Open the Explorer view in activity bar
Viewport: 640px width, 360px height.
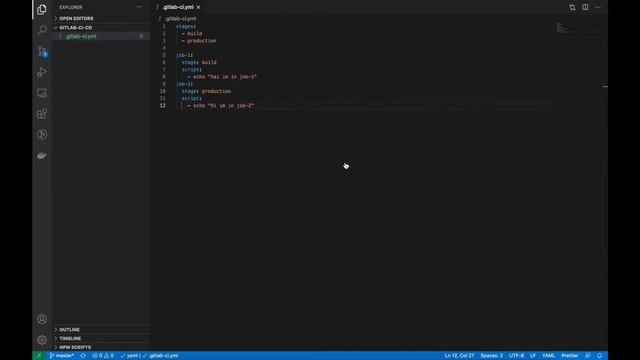tap(42, 9)
